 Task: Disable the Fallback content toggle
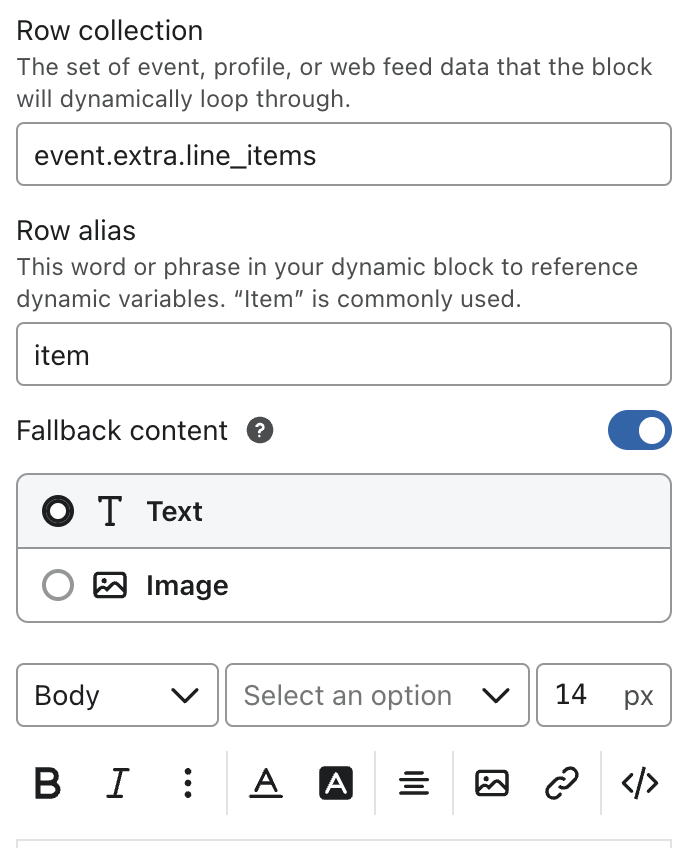pos(640,430)
